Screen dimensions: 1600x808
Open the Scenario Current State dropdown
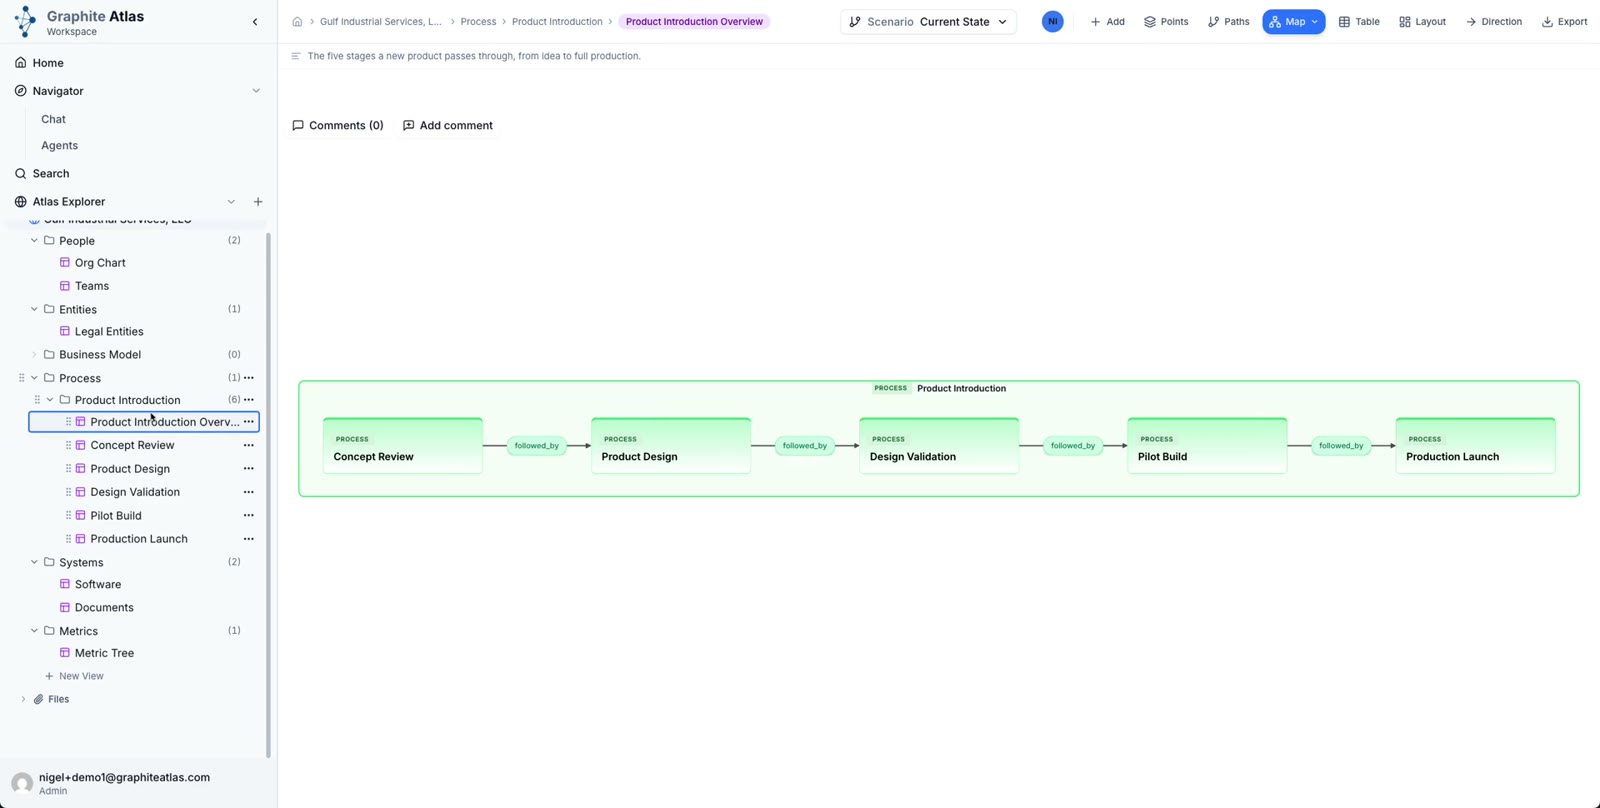point(928,22)
